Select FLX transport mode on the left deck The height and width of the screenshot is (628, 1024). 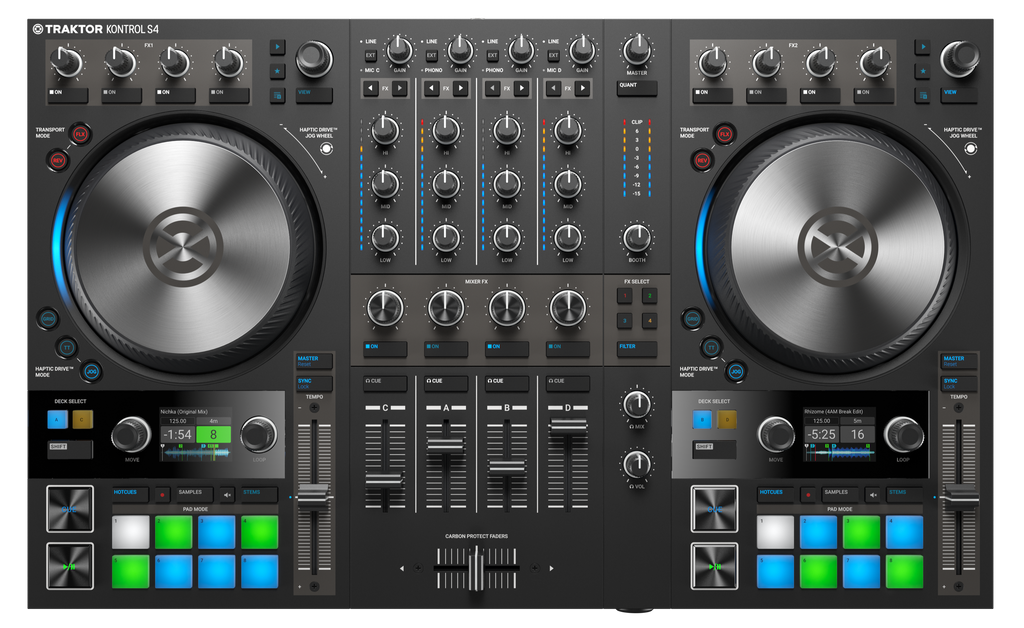click(78, 133)
